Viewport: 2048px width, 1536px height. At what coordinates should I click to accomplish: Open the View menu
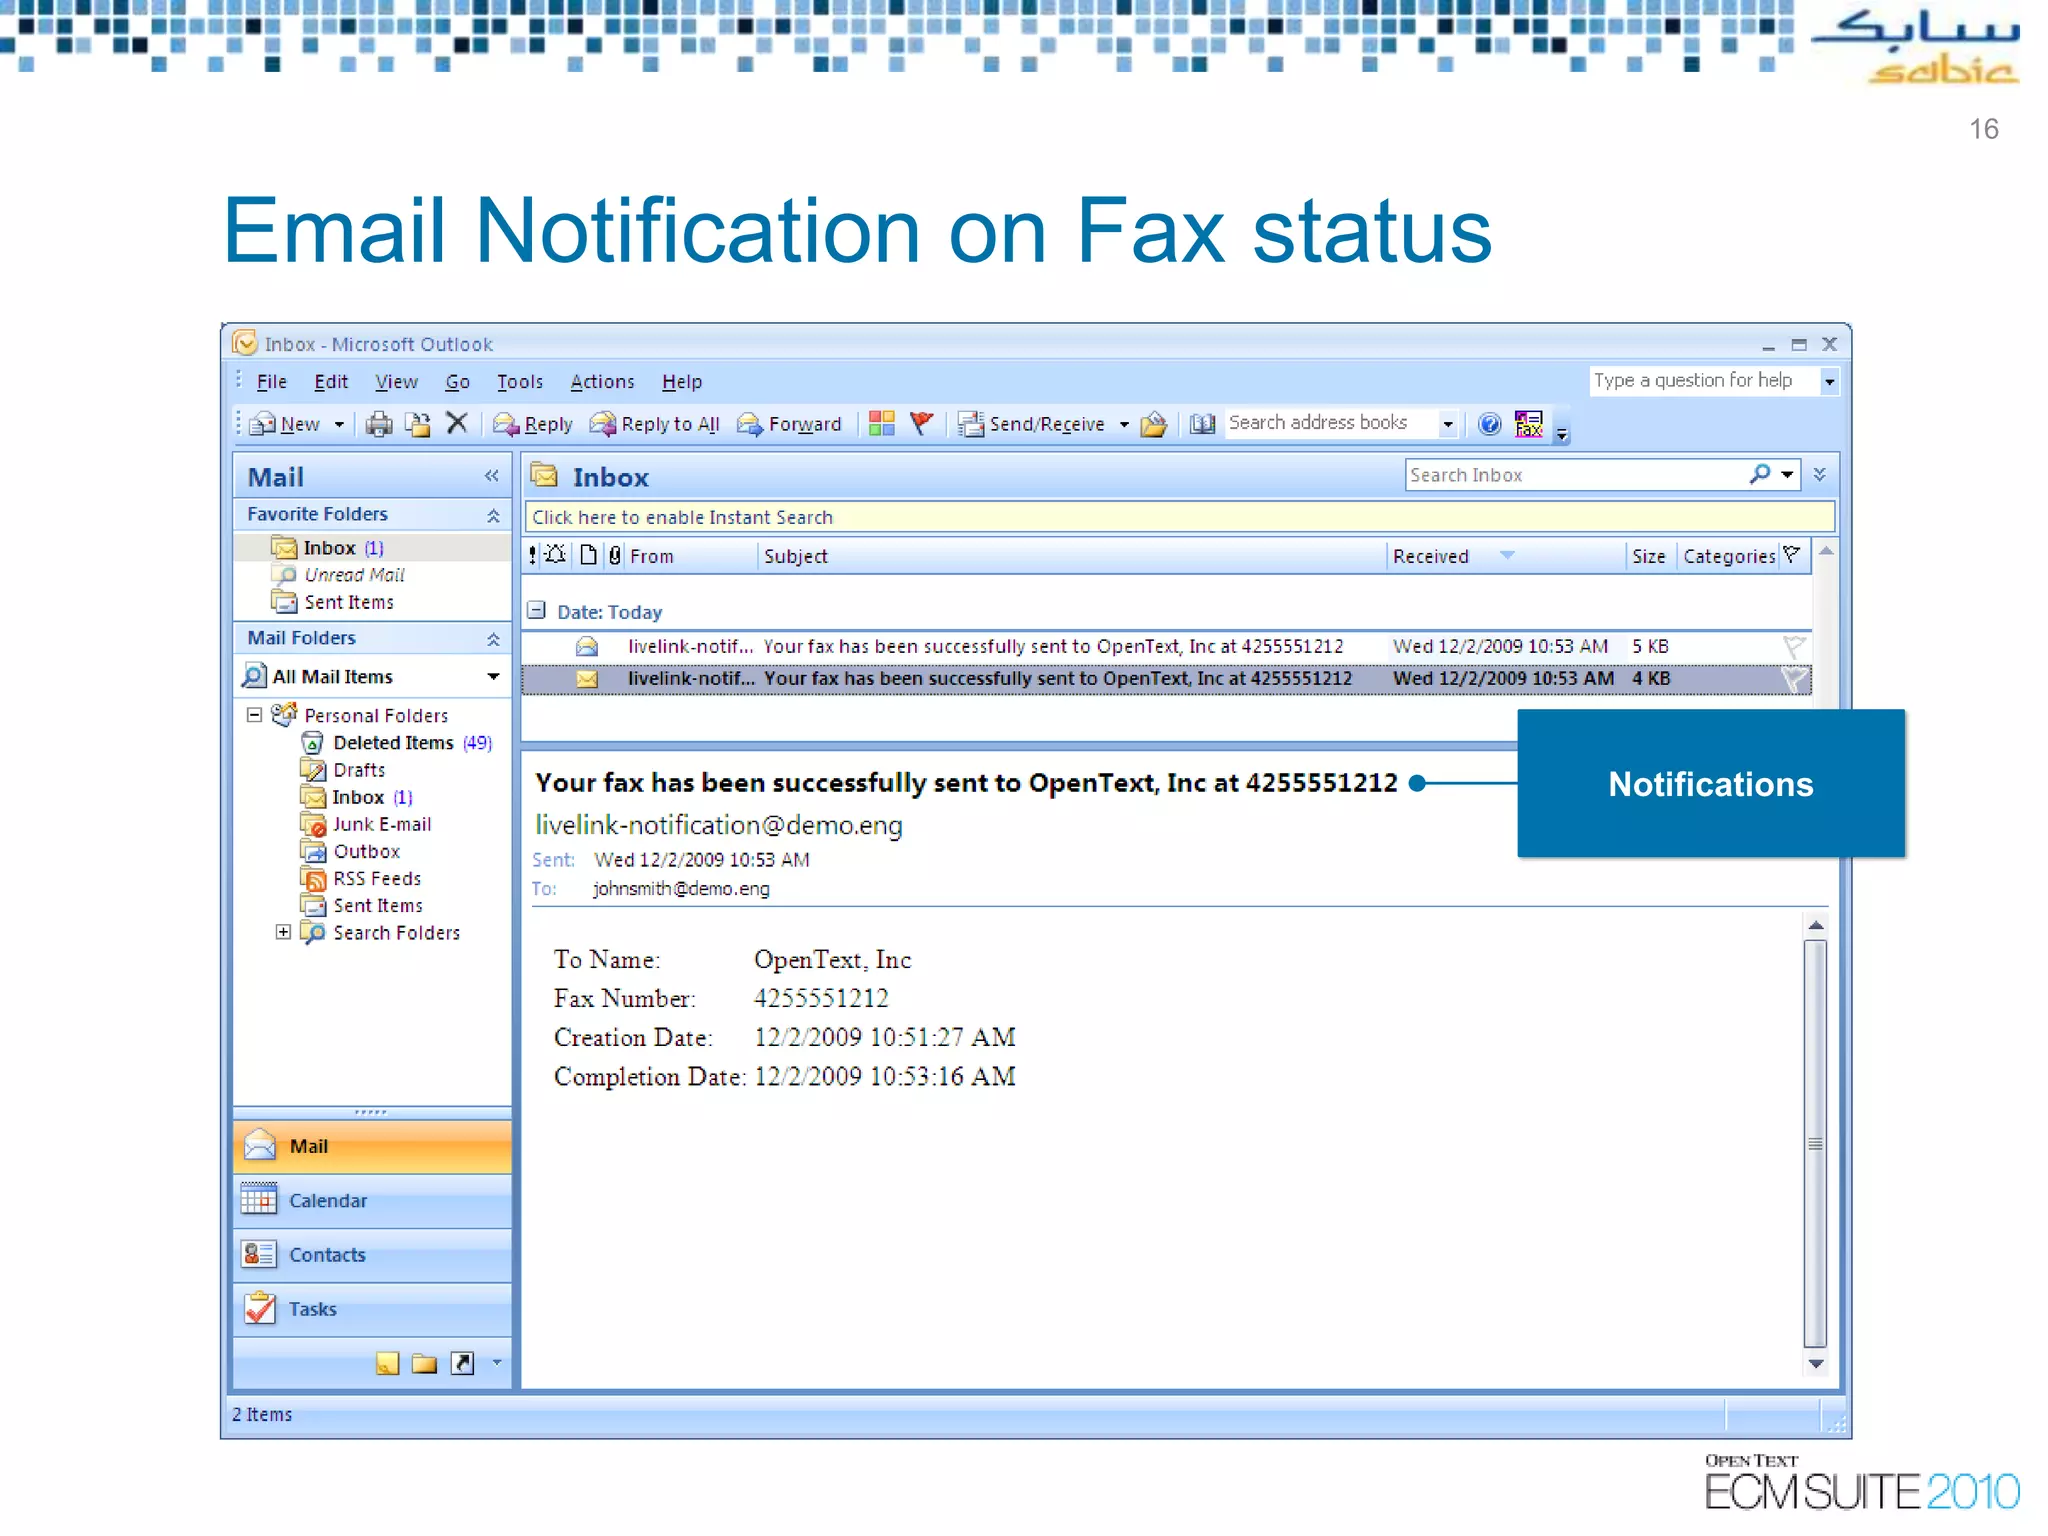(x=396, y=382)
